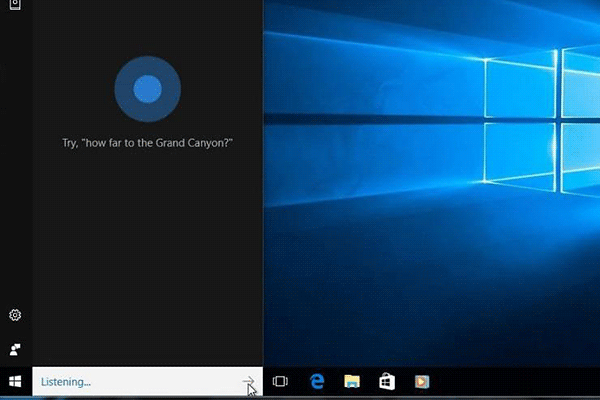This screenshot has width=600, height=400.
Task: Open the Windows Start menu
Action: point(15,381)
